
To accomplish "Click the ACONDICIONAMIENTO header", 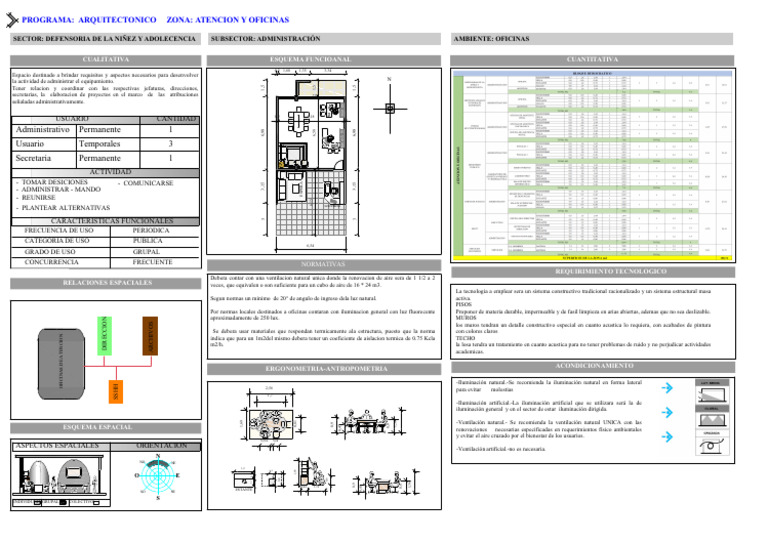I will coord(594,366).
